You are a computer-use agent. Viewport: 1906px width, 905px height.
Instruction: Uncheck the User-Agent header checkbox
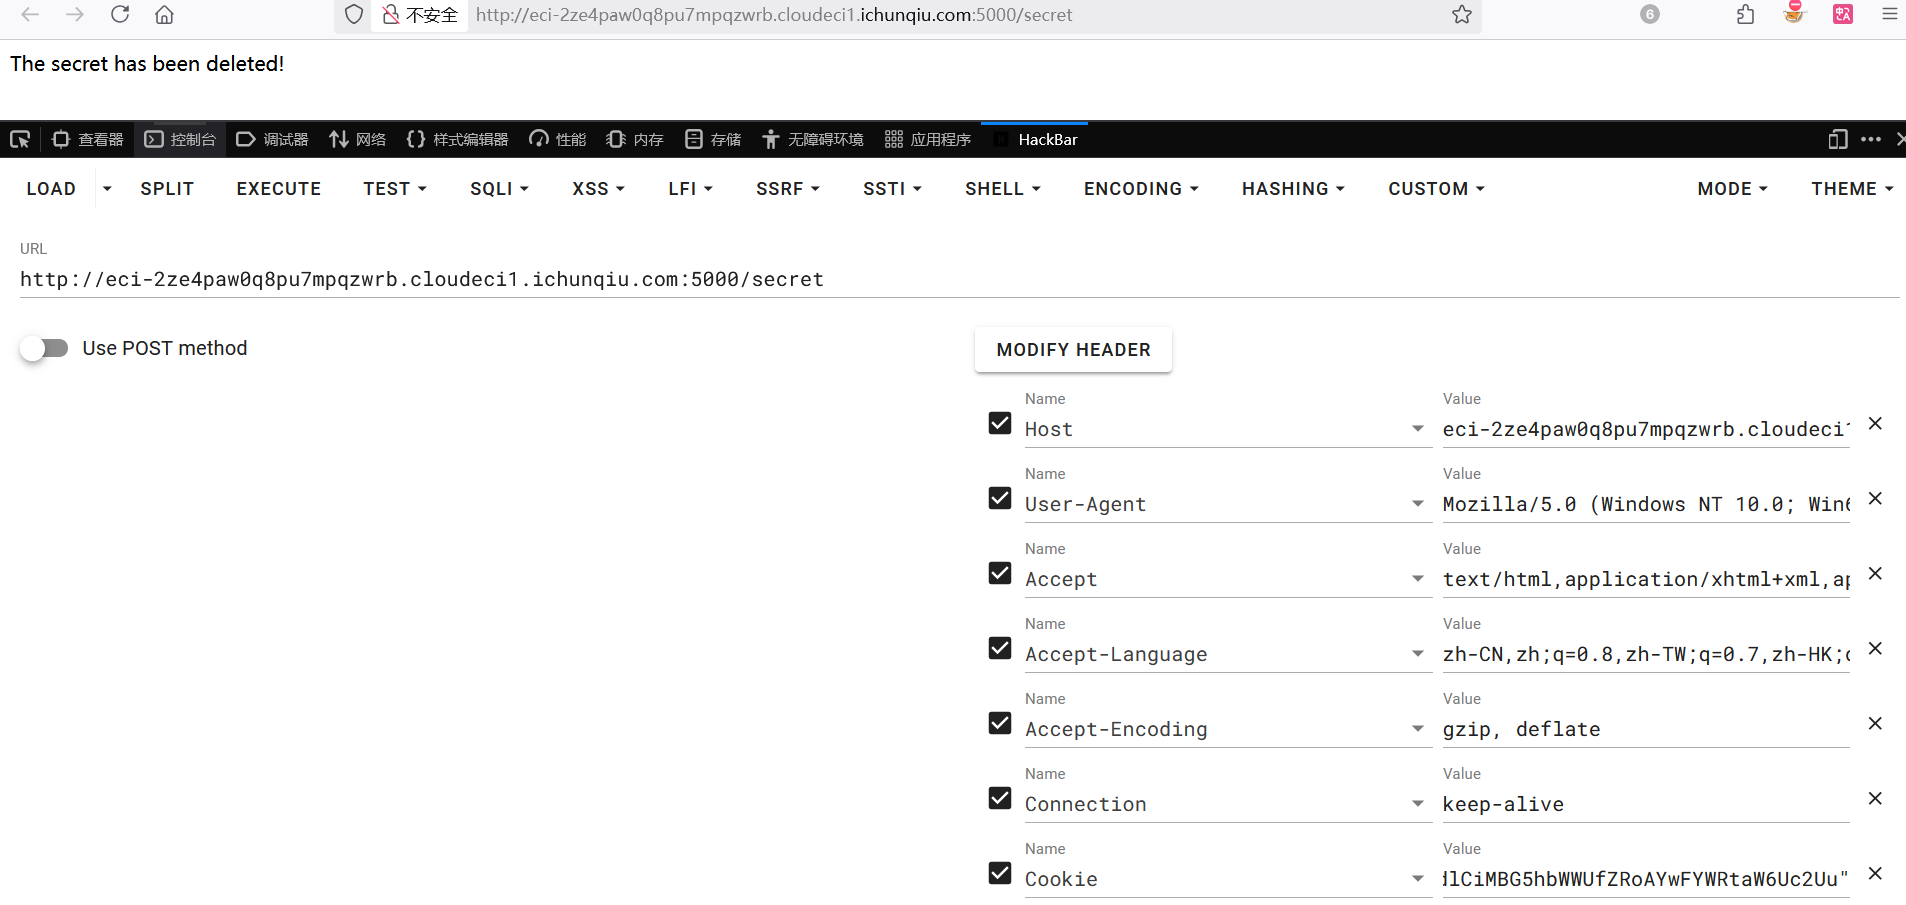[x=1000, y=498]
